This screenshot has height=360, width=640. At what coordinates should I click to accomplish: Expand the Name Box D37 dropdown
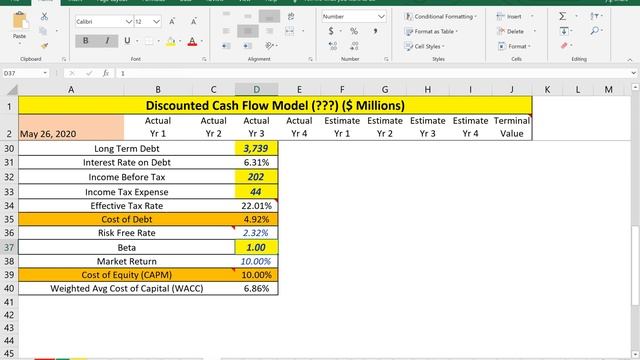[x=44, y=73]
